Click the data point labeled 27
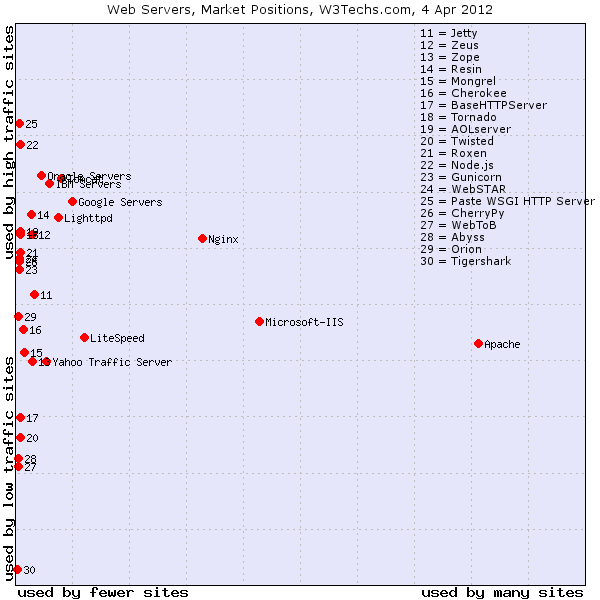The height and width of the screenshot is (600, 600). click(x=18, y=466)
